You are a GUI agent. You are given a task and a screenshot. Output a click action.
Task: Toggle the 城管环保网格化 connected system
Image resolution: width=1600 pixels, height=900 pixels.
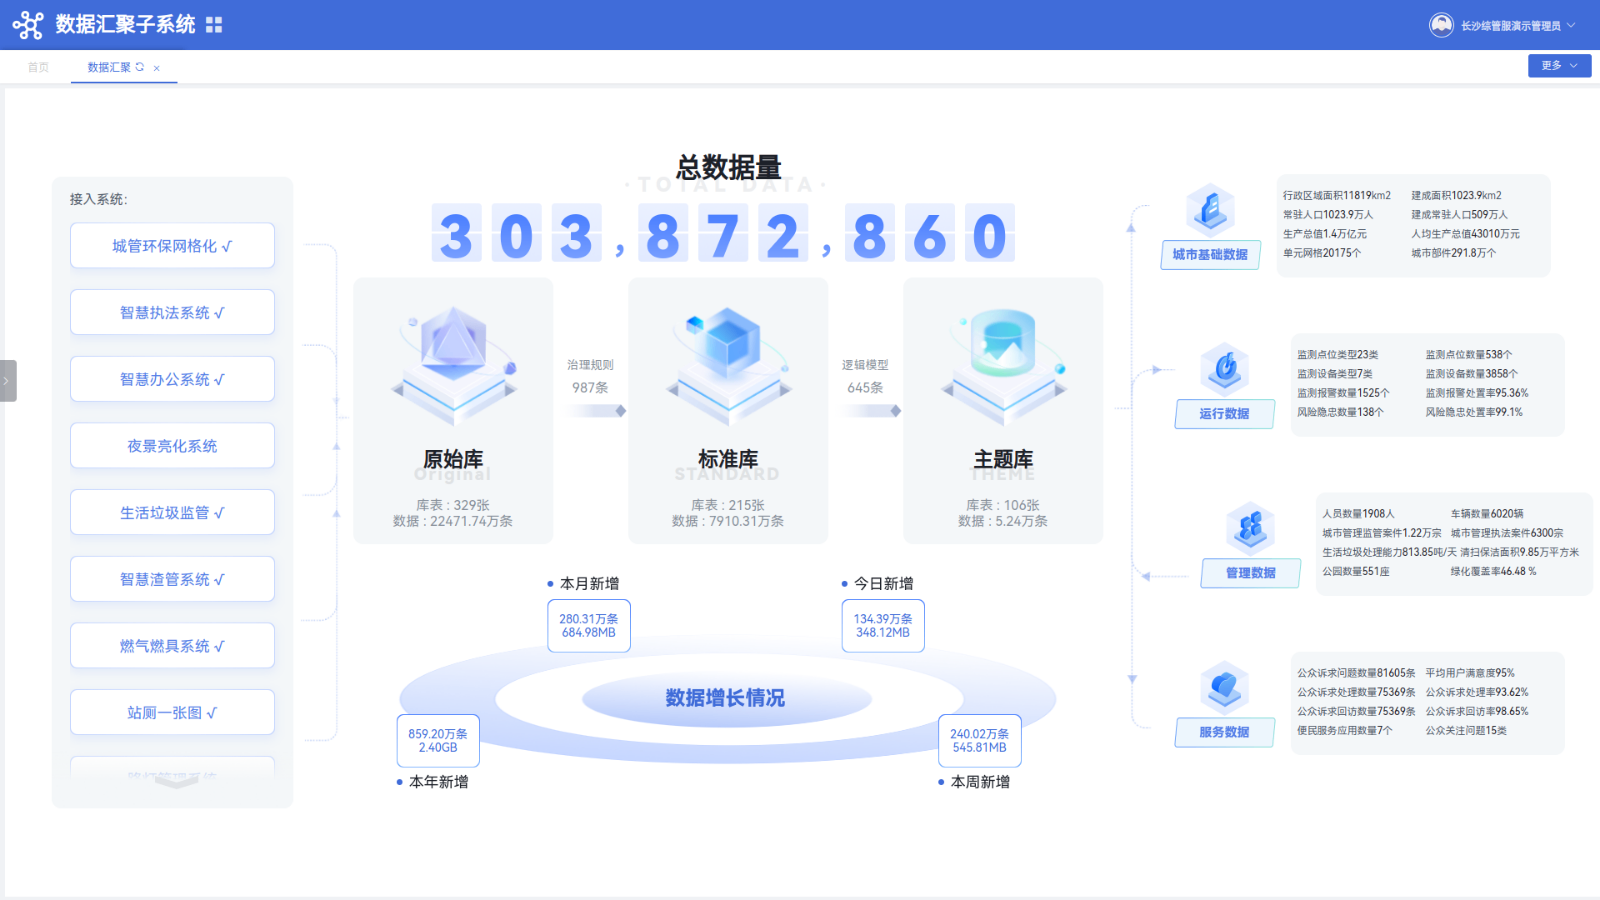coord(172,246)
